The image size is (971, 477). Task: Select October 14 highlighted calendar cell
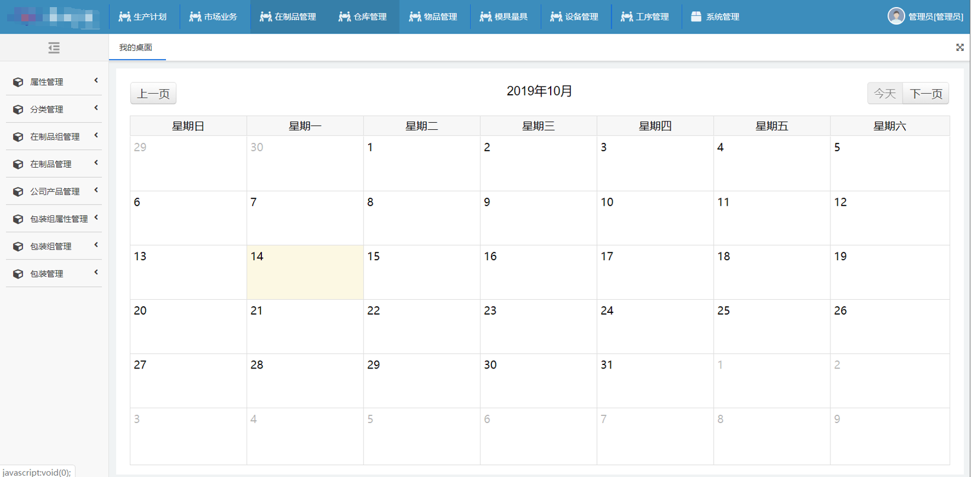point(305,272)
